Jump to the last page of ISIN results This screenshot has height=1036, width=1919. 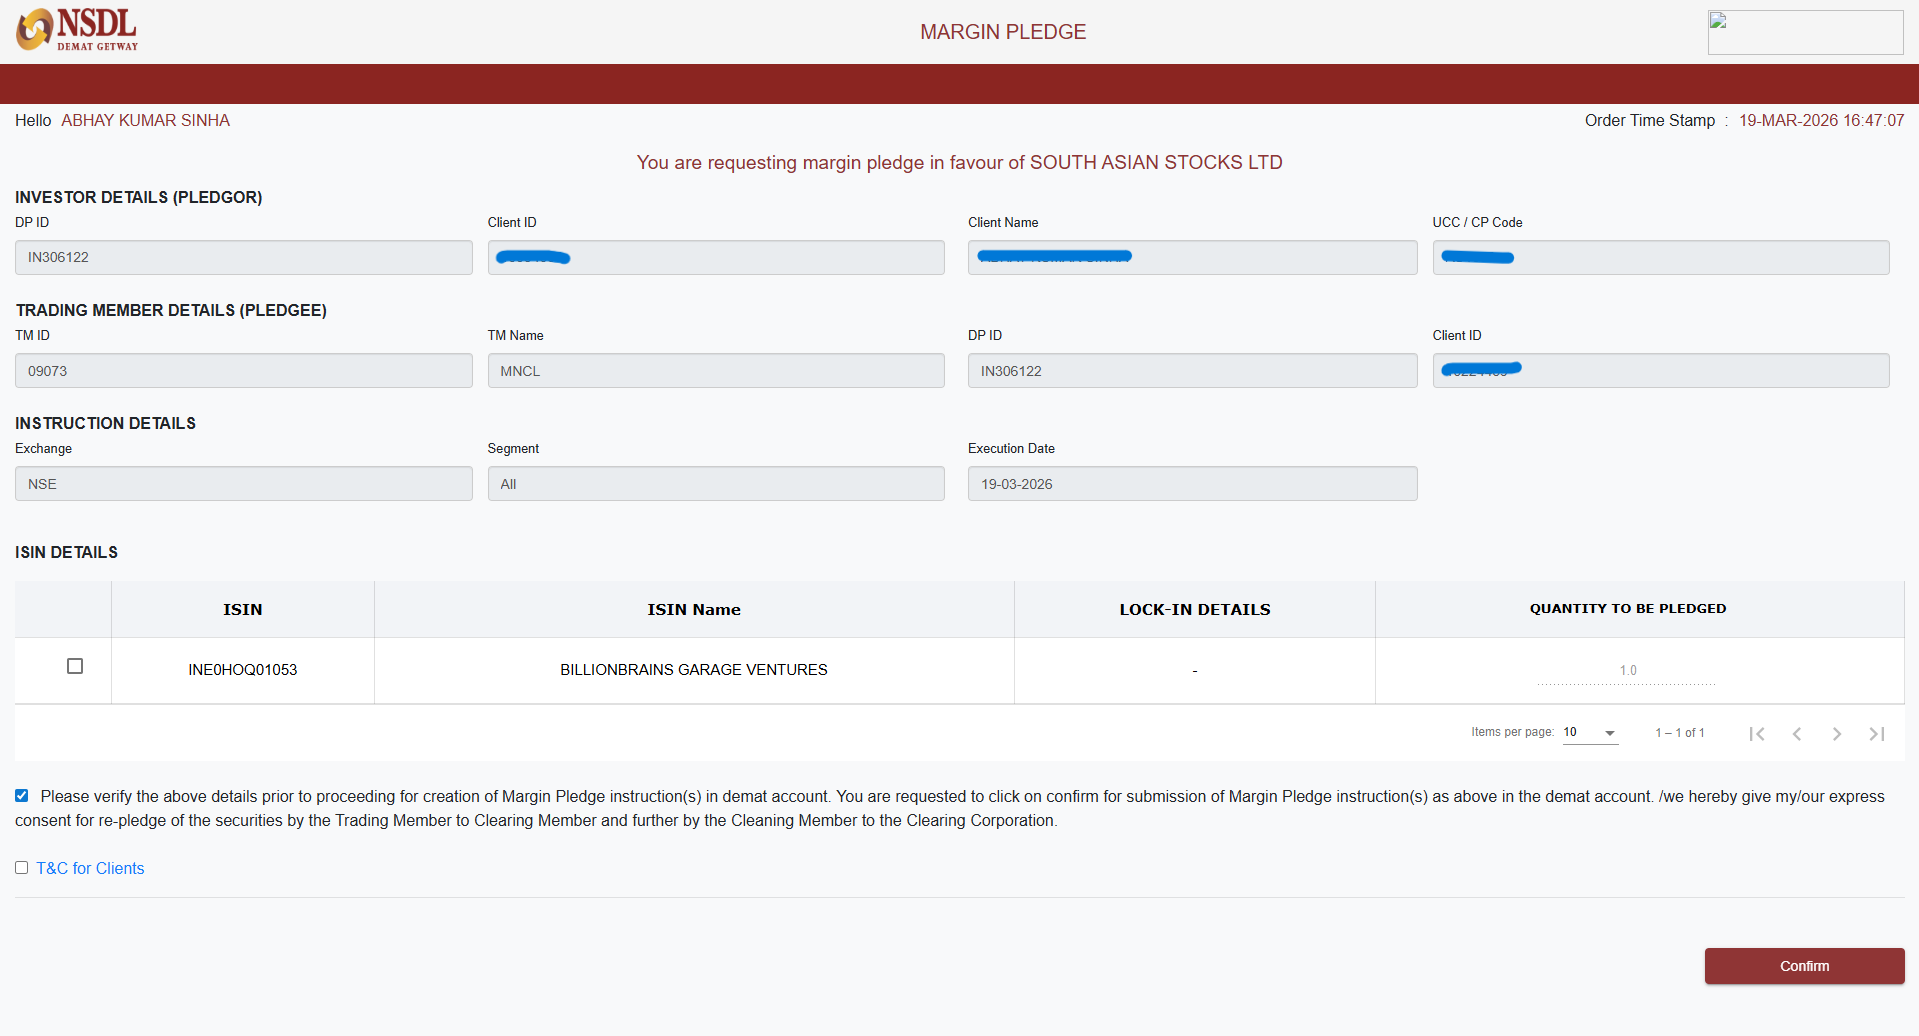point(1877,734)
